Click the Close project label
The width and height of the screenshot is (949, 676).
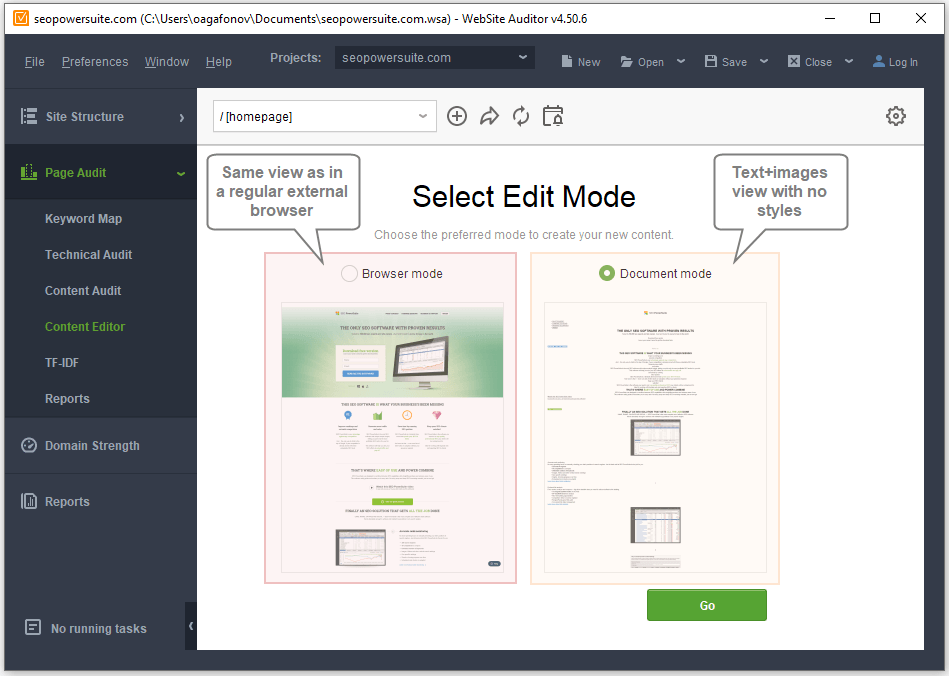[x=818, y=62]
